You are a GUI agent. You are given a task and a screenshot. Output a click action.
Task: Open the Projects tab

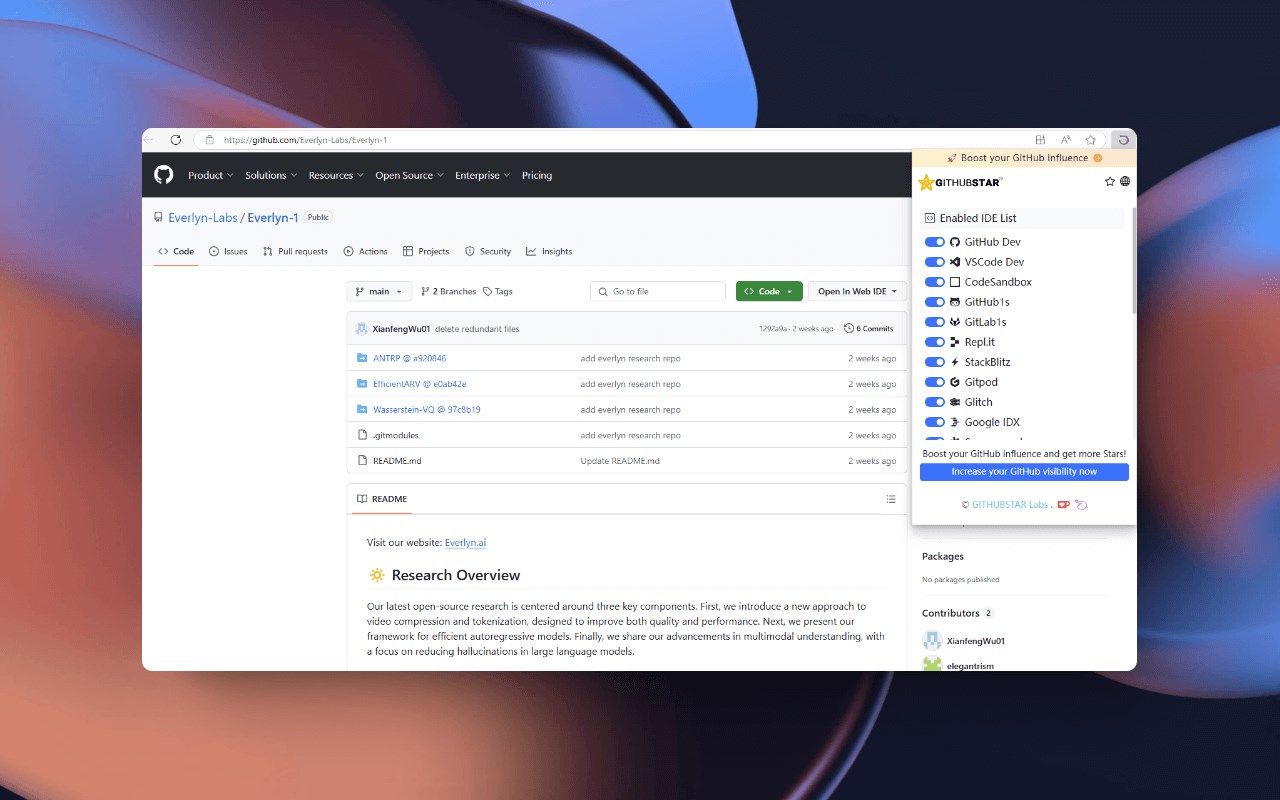pyautogui.click(x=426, y=251)
